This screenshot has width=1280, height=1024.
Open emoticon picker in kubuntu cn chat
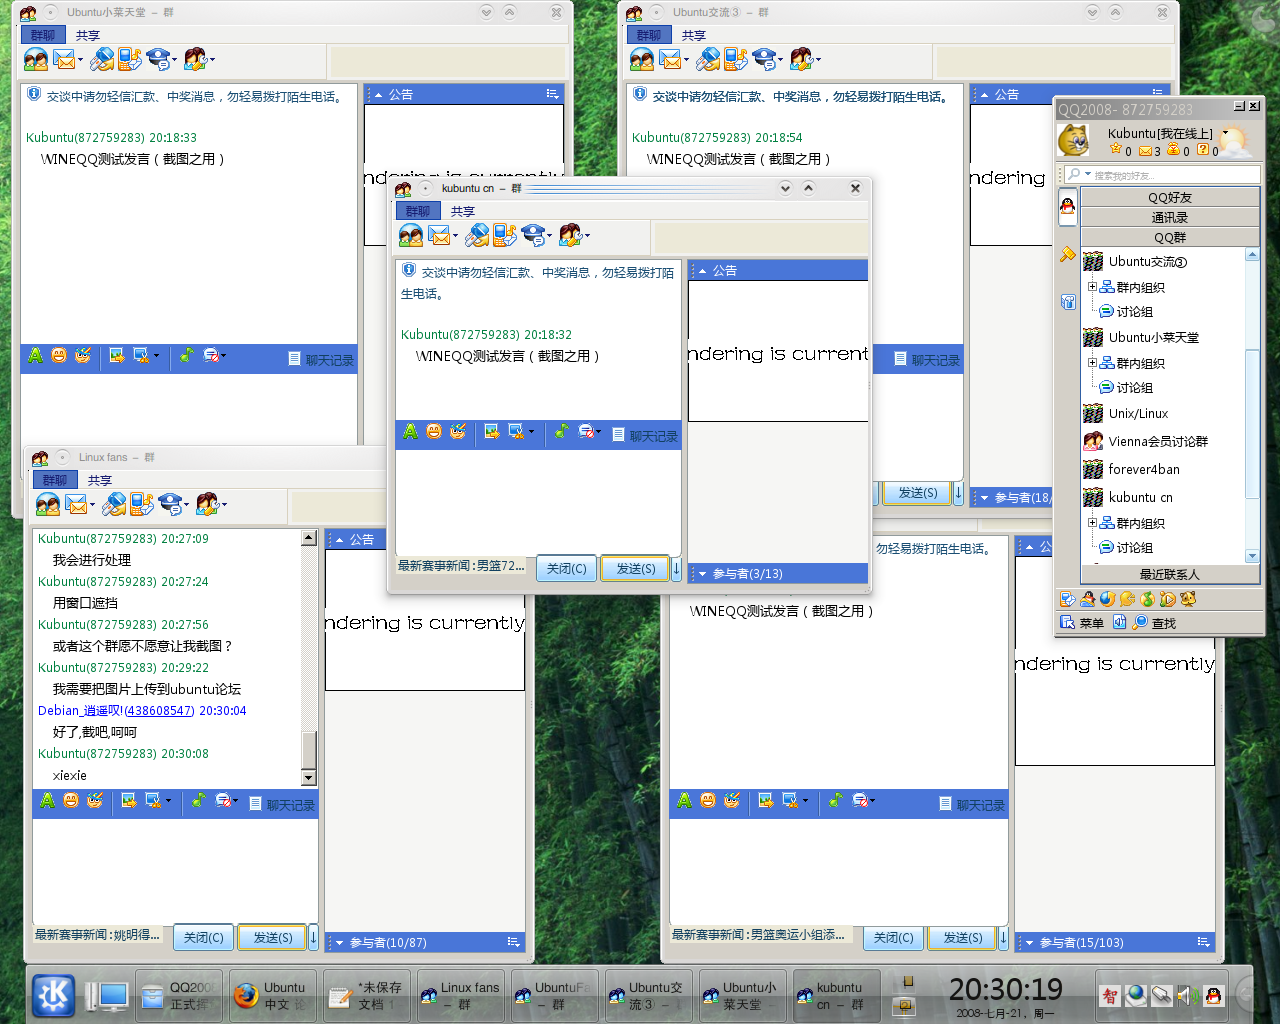click(x=434, y=432)
